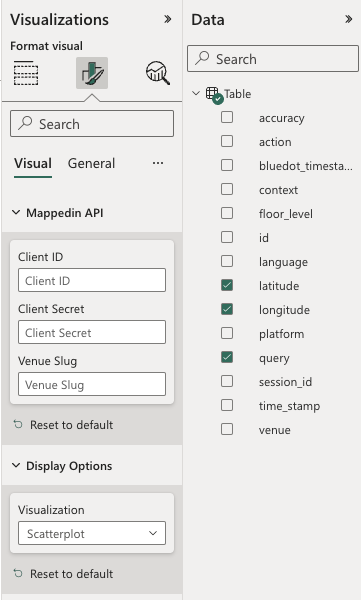Uncheck the longitude field checkbox
The height and width of the screenshot is (600, 361).
[x=227, y=309]
